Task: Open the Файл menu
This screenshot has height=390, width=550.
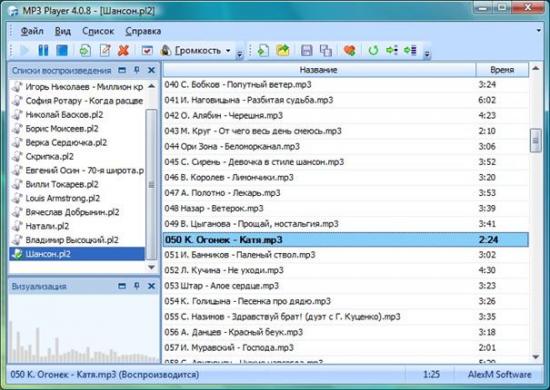Action: [x=32, y=31]
